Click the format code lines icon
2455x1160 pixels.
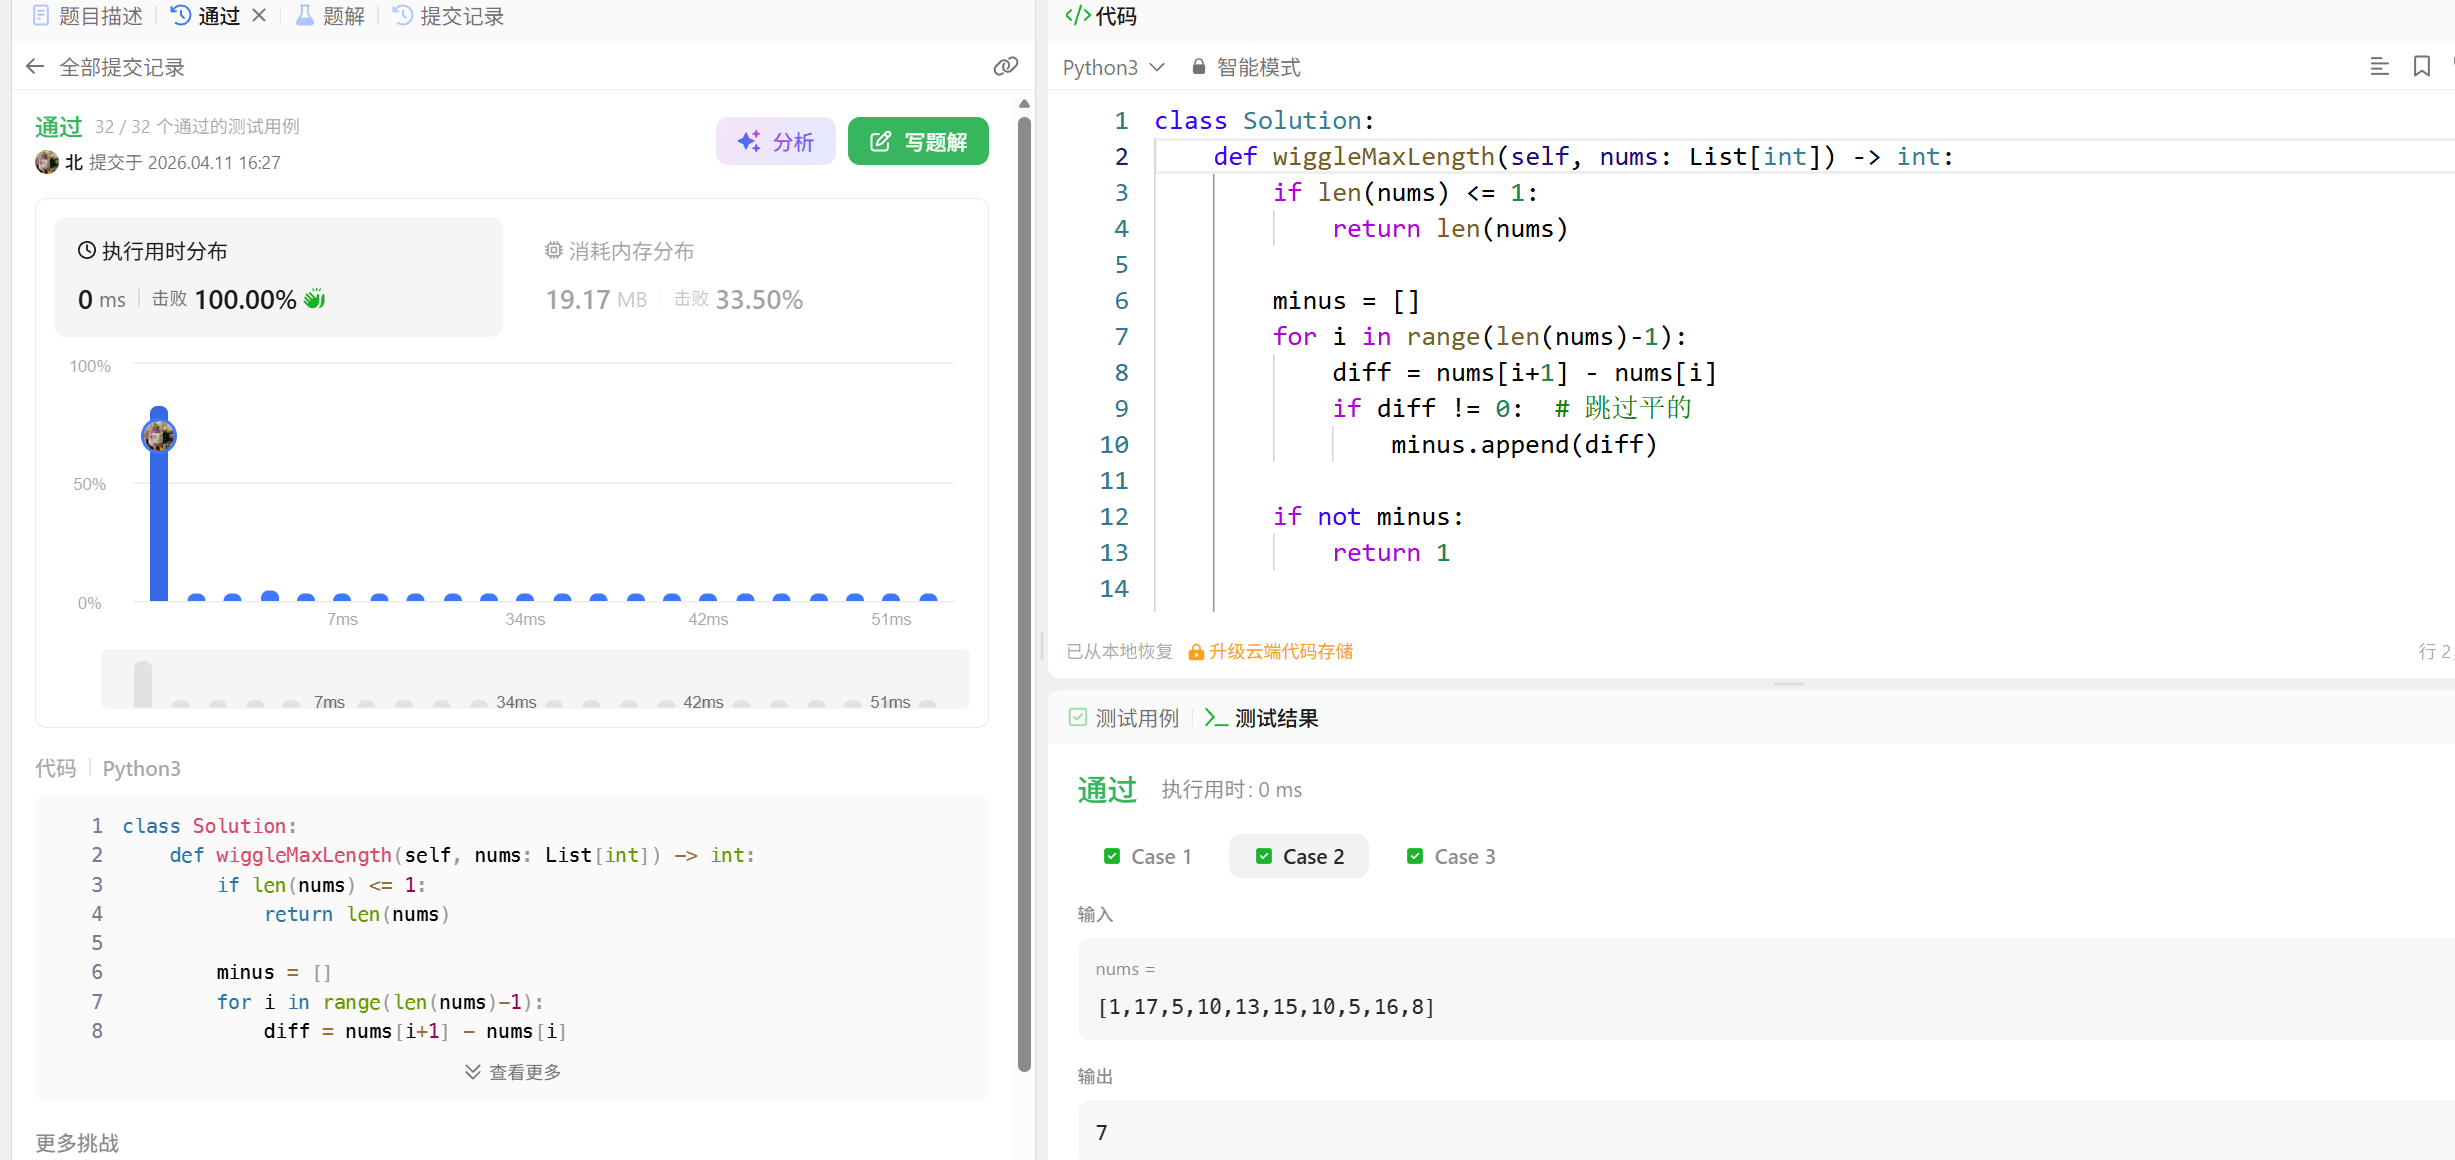point(2379,67)
